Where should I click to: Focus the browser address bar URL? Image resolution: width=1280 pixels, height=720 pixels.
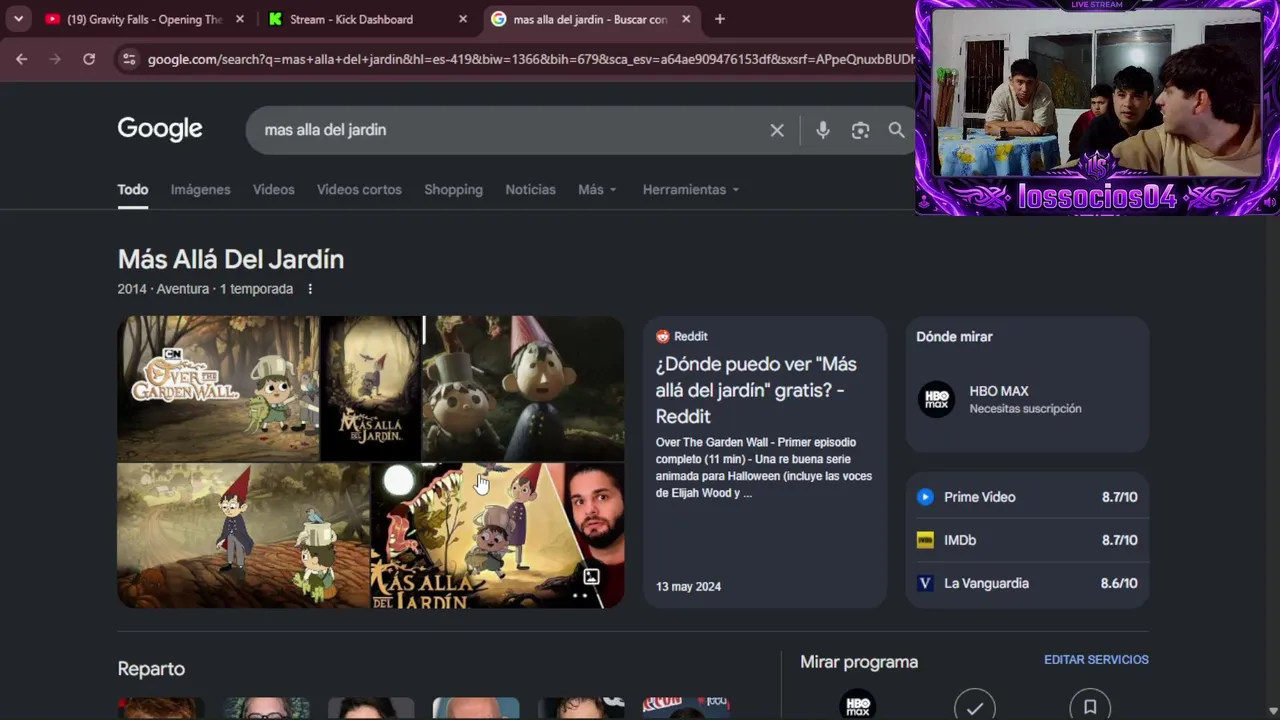[530, 59]
